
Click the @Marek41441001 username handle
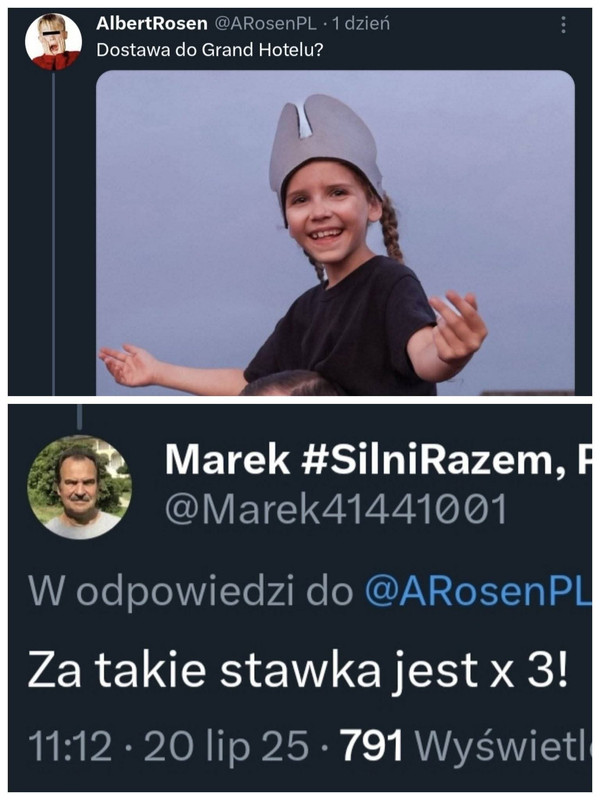(336, 508)
